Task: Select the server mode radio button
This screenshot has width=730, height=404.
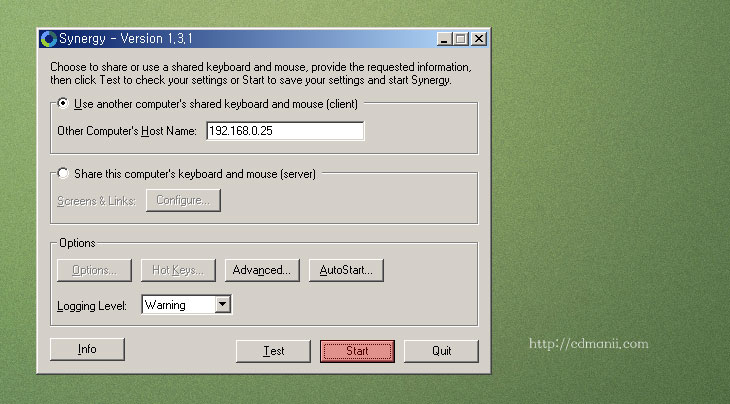Action: click(63, 173)
